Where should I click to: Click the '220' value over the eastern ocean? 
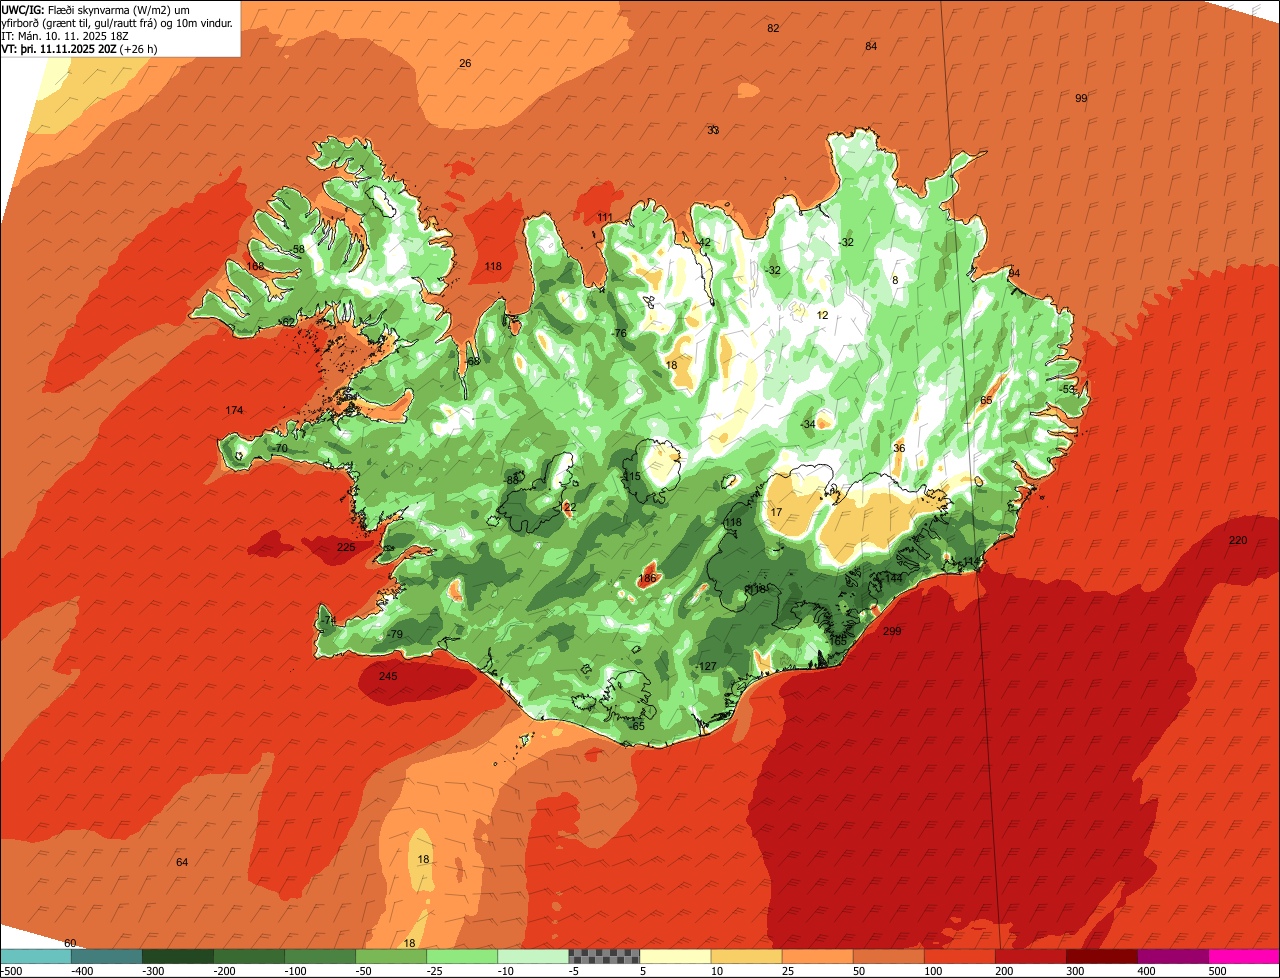[1238, 540]
